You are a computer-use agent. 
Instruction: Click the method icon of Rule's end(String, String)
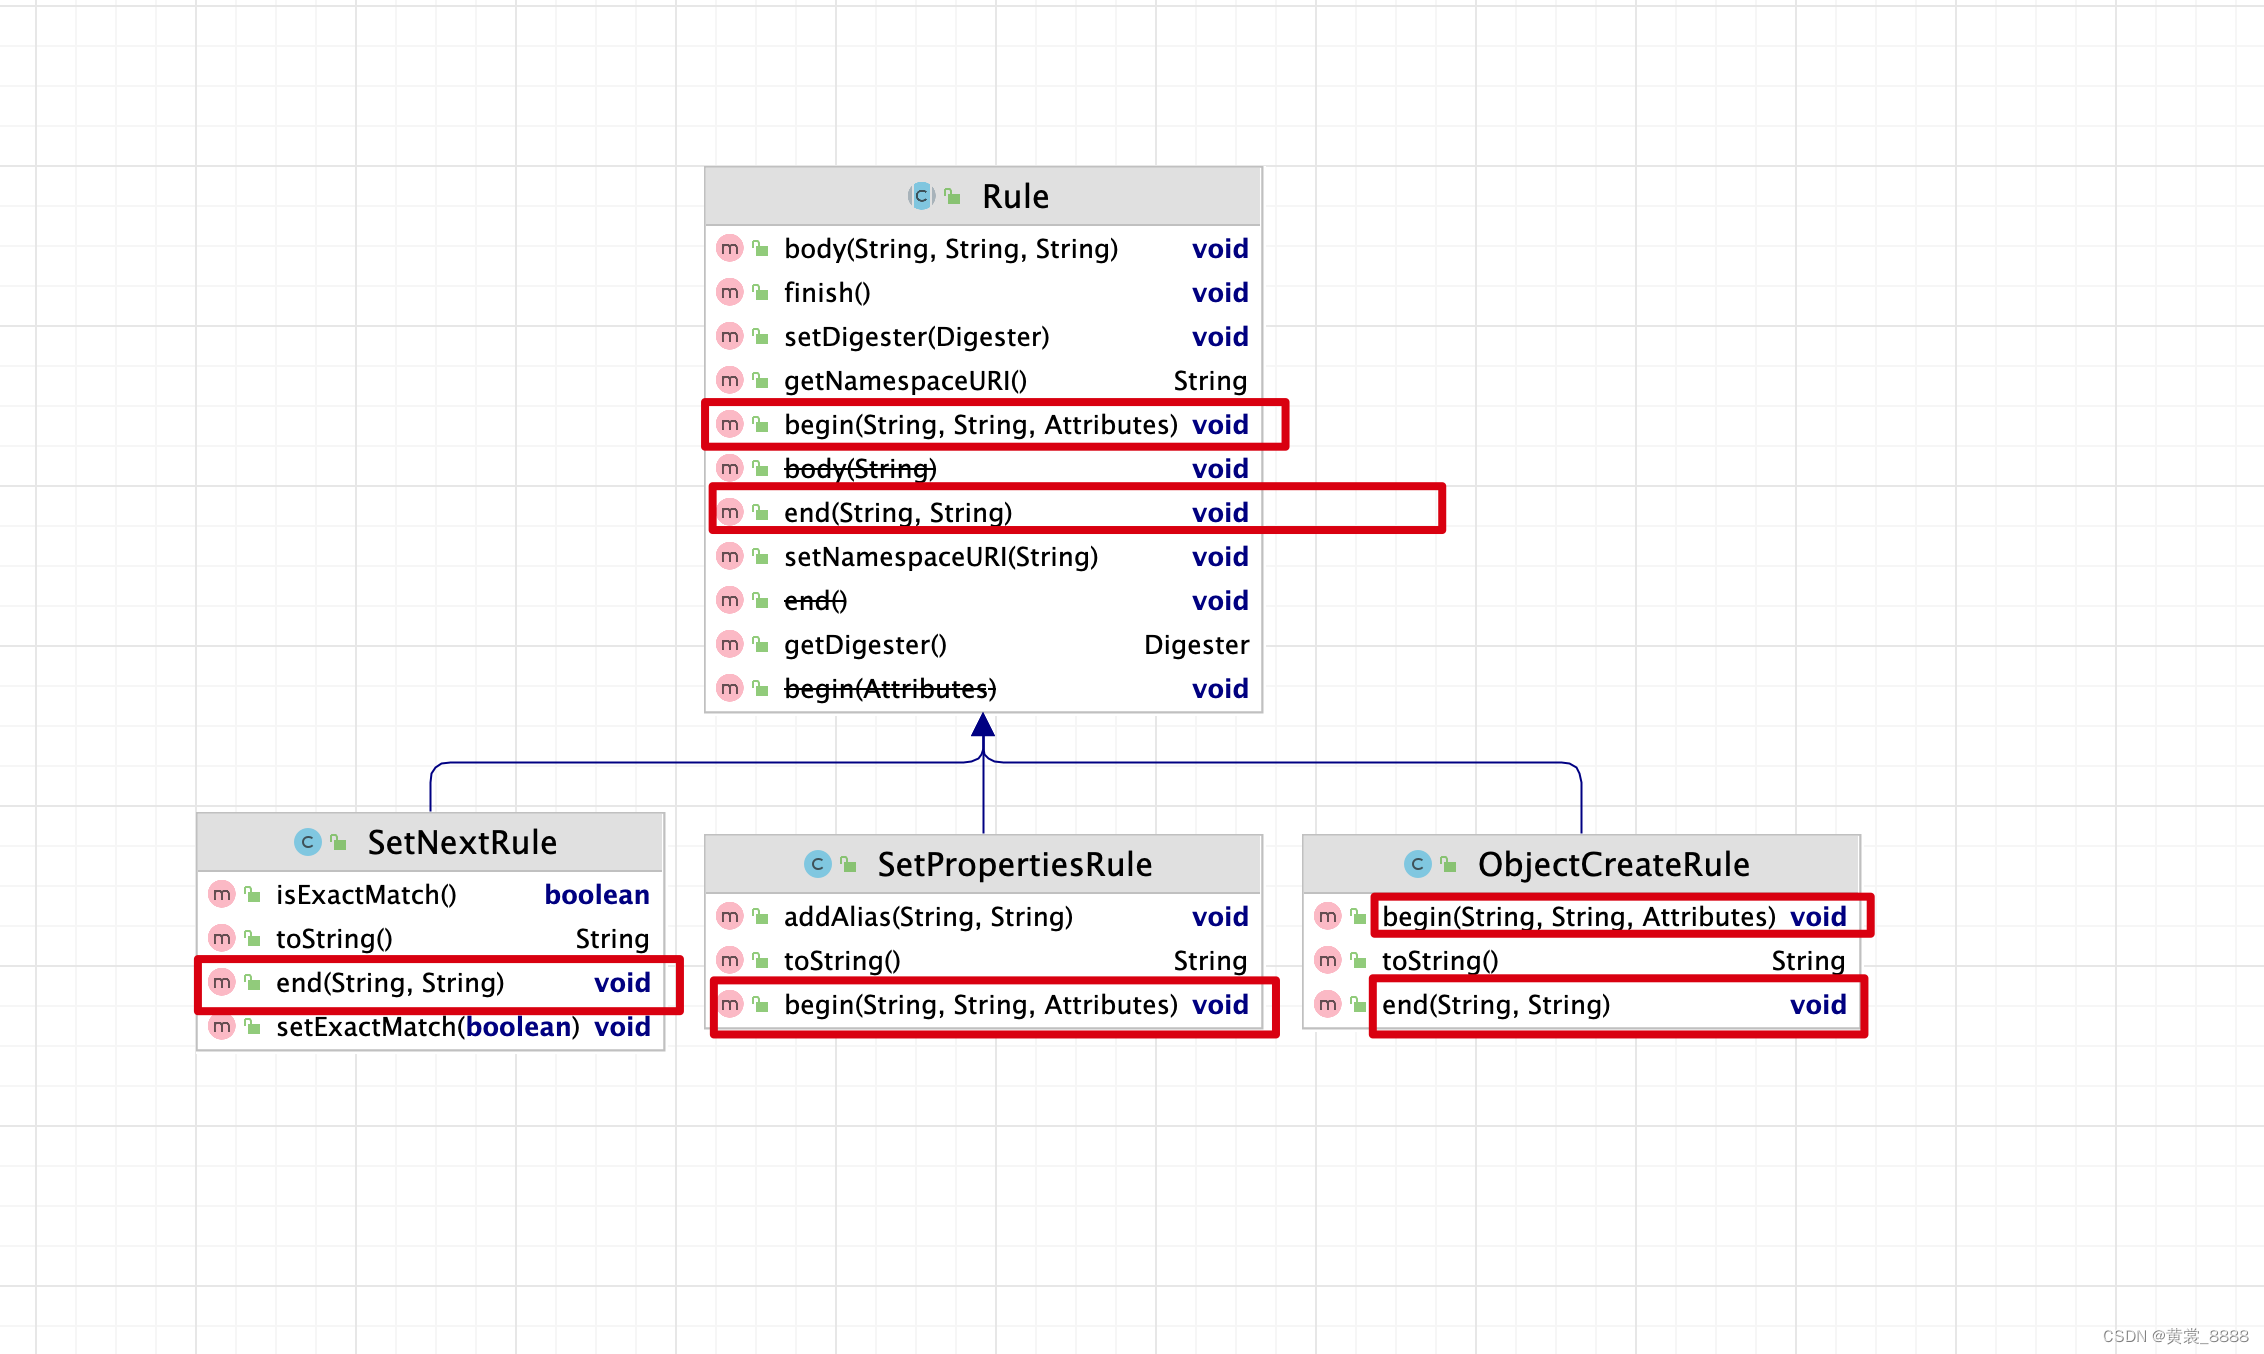(x=730, y=512)
